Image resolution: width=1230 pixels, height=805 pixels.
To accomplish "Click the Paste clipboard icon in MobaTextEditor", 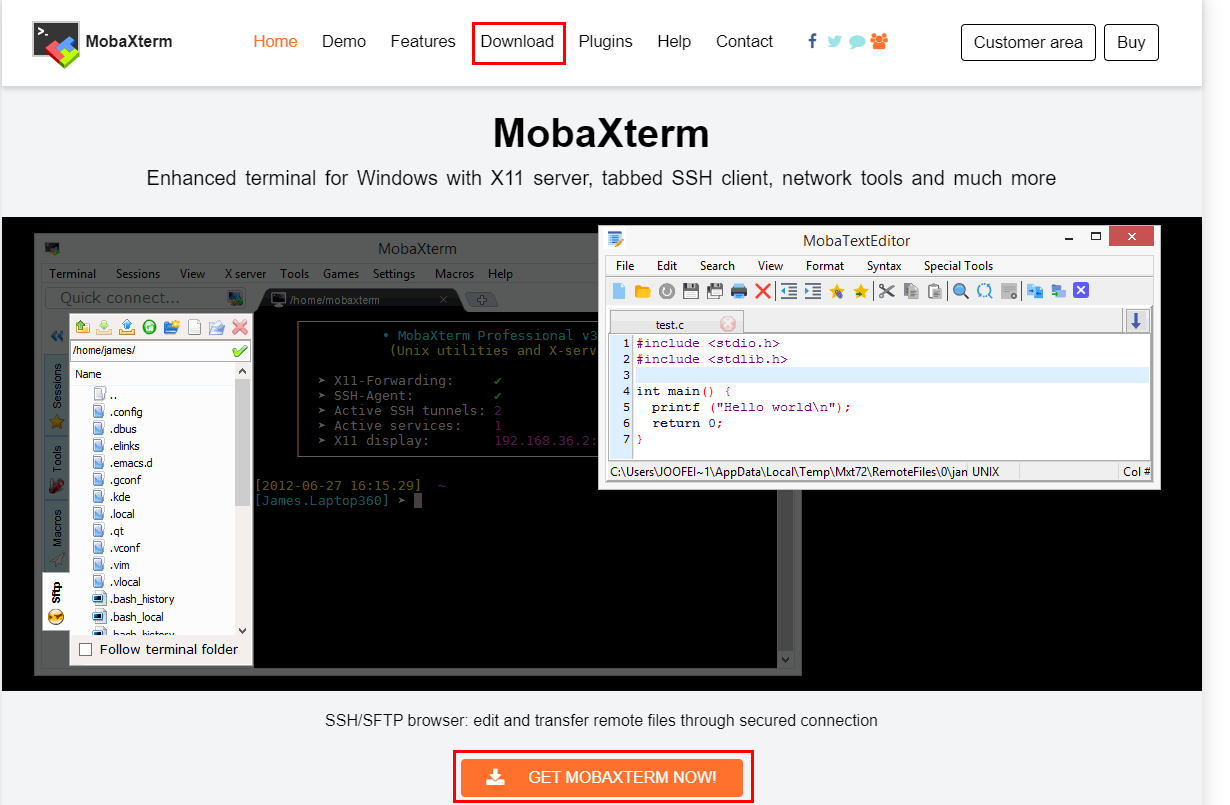I will click(x=934, y=291).
